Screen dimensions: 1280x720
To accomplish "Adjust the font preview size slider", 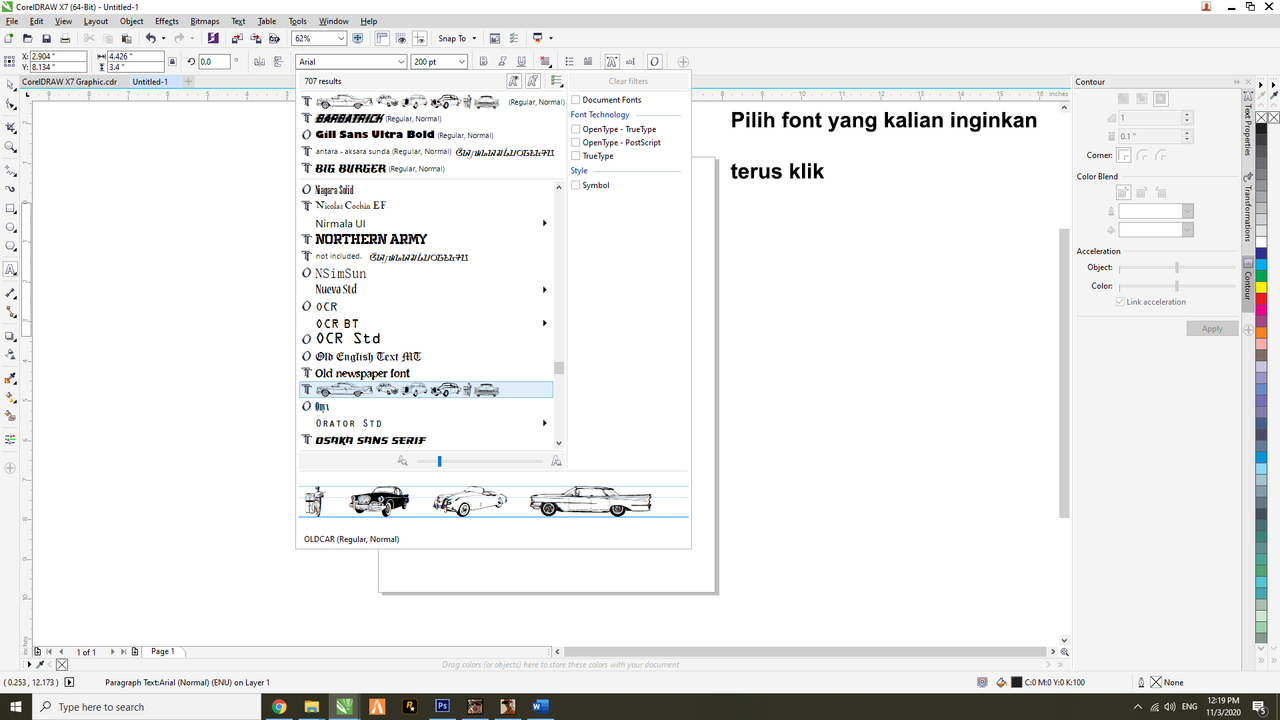I will [x=439, y=461].
